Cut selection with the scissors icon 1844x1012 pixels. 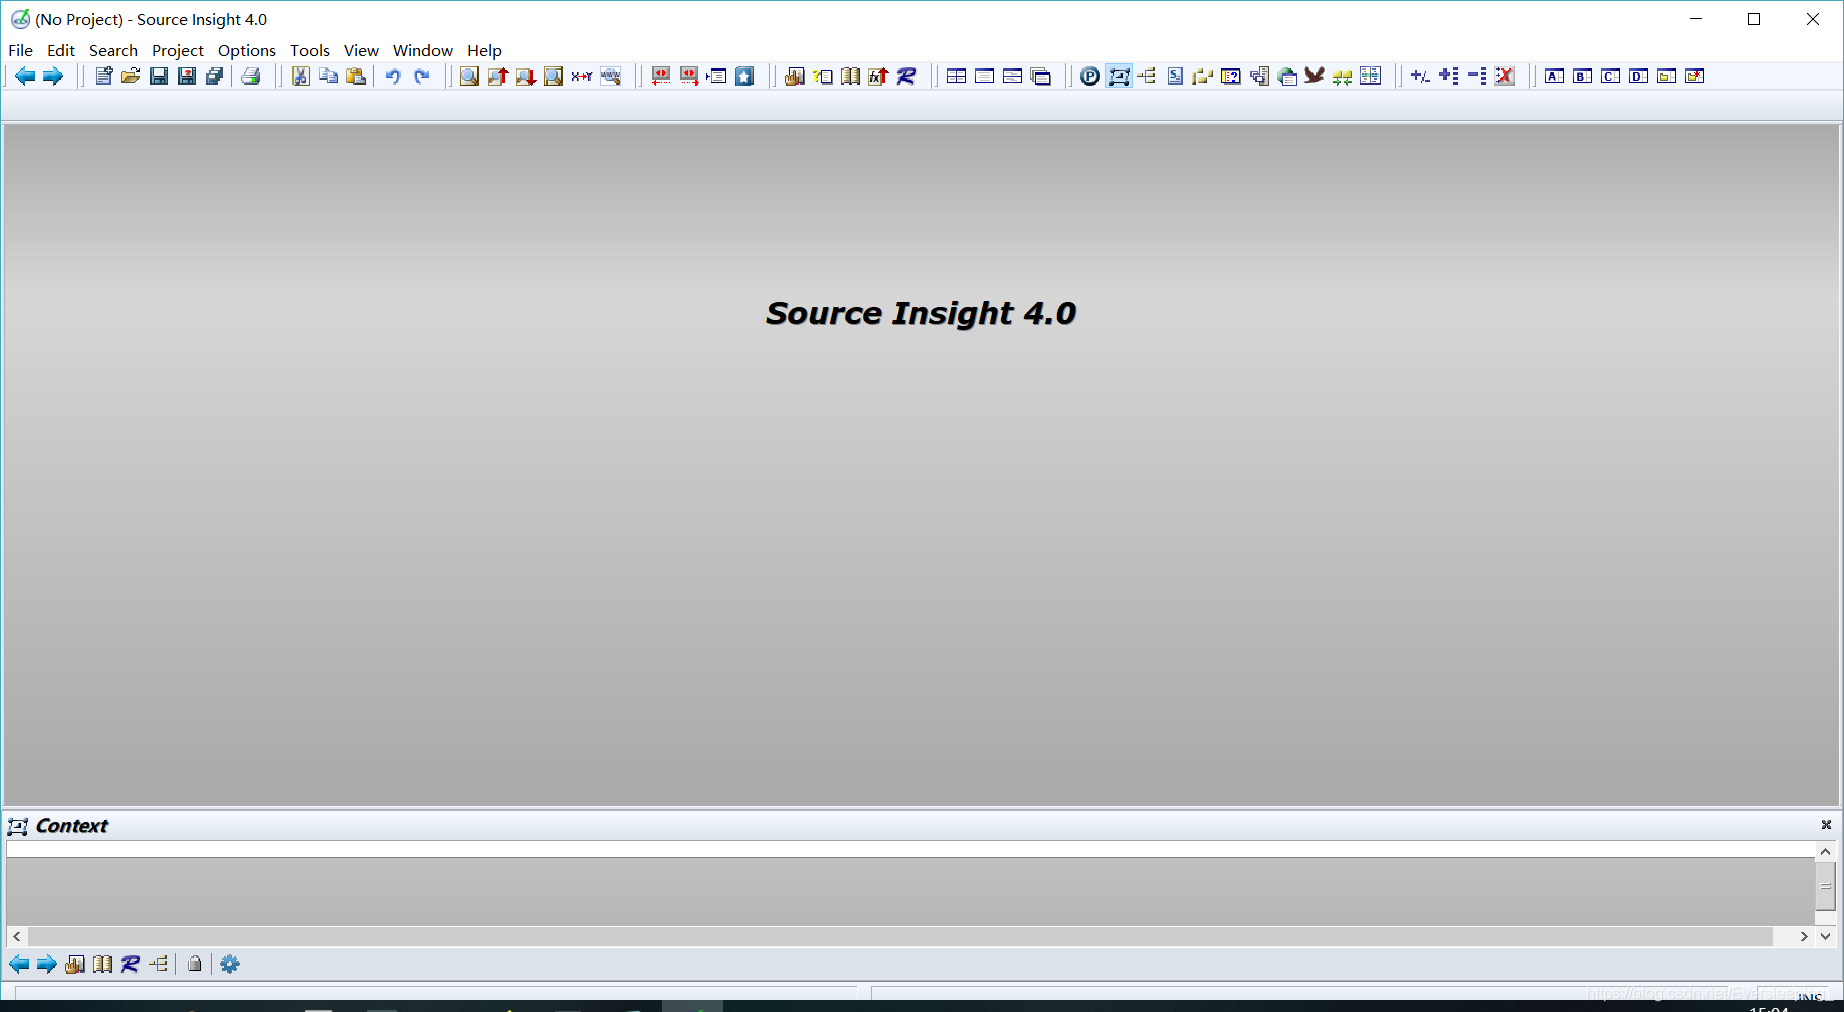(x=300, y=76)
